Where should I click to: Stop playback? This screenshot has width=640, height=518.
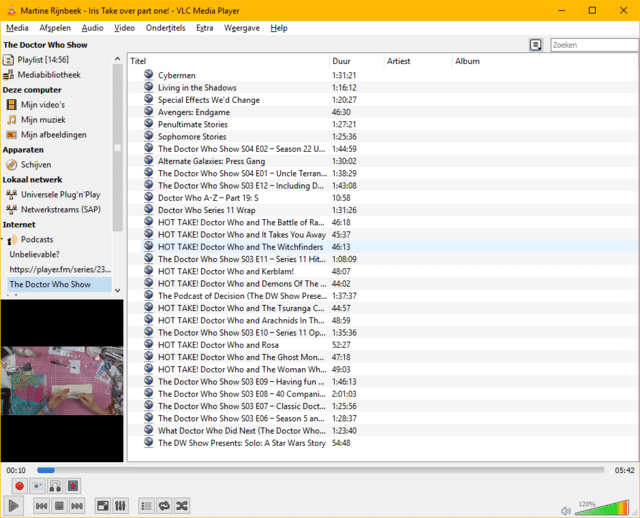coord(59,506)
